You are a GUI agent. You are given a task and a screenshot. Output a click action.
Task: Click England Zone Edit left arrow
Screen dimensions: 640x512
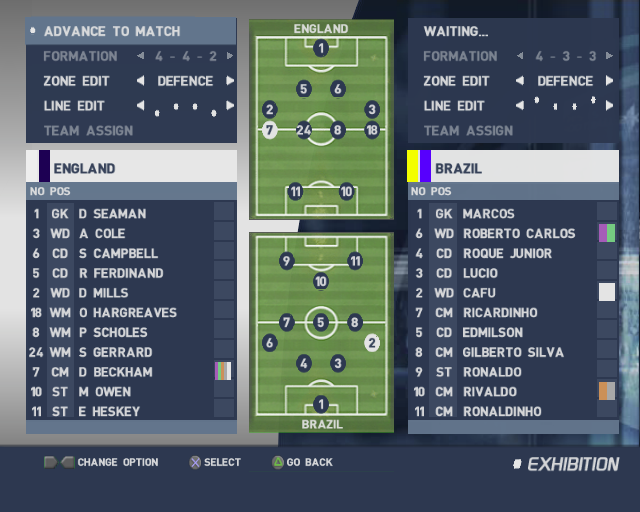click(140, 81)
